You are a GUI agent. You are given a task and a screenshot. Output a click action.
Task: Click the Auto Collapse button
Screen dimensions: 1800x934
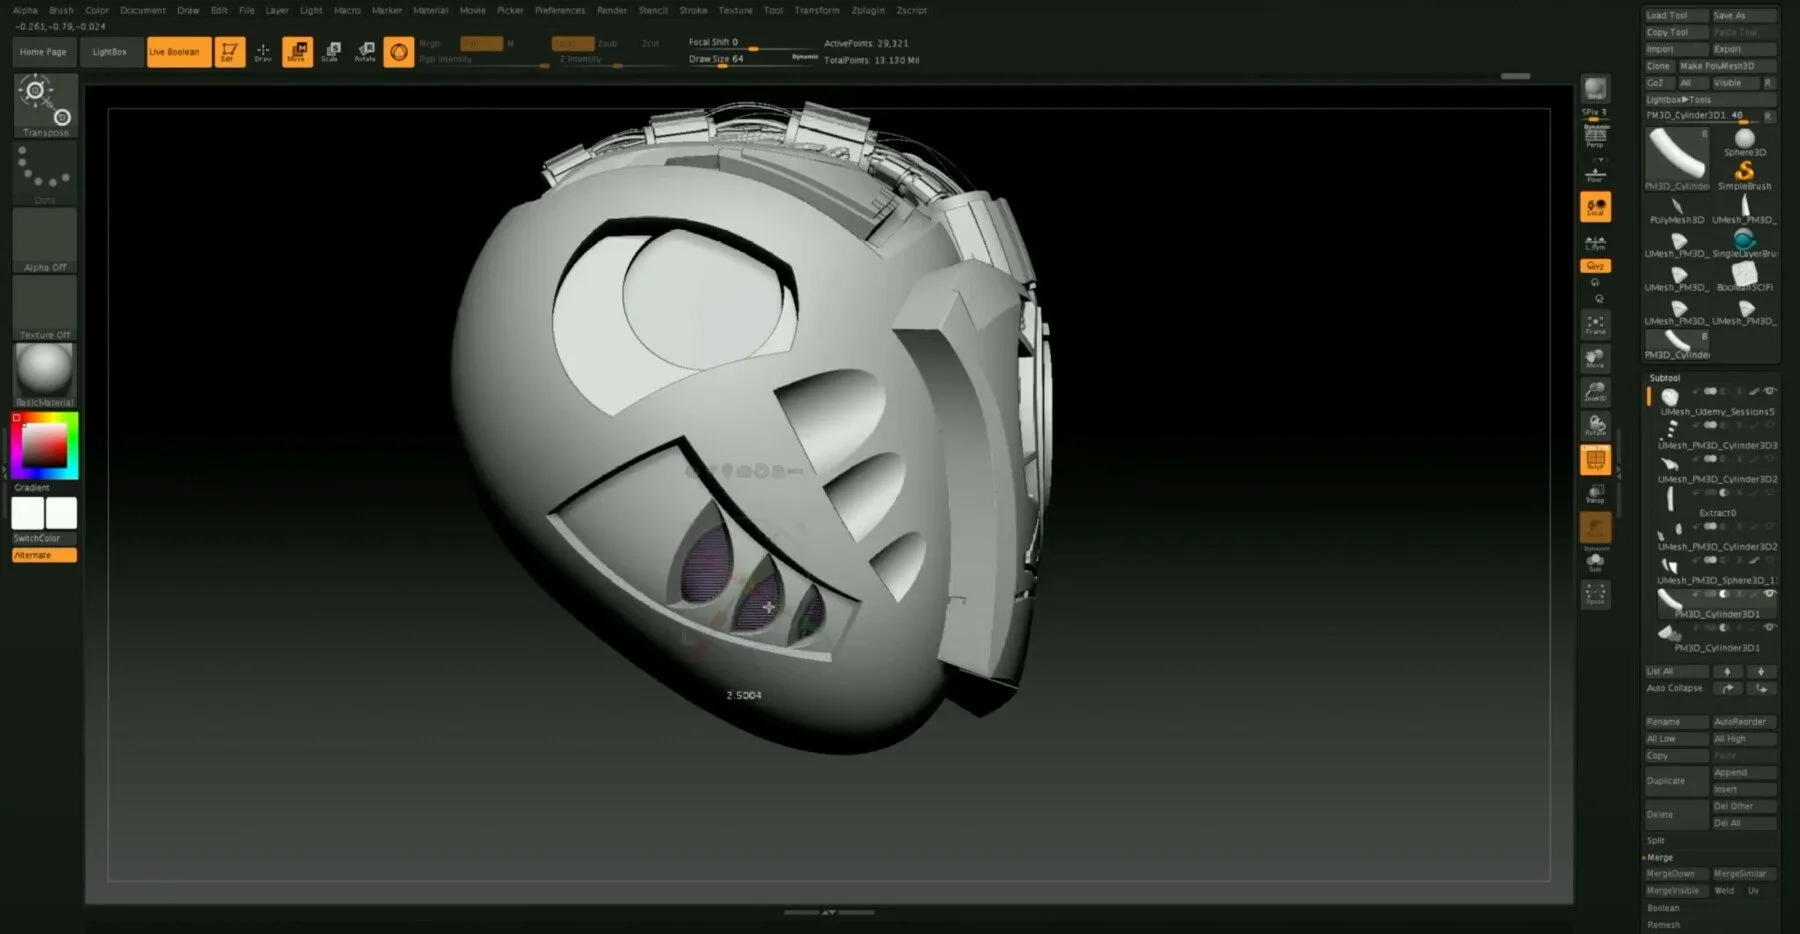pyautogui.click(x=1676, y=688)
